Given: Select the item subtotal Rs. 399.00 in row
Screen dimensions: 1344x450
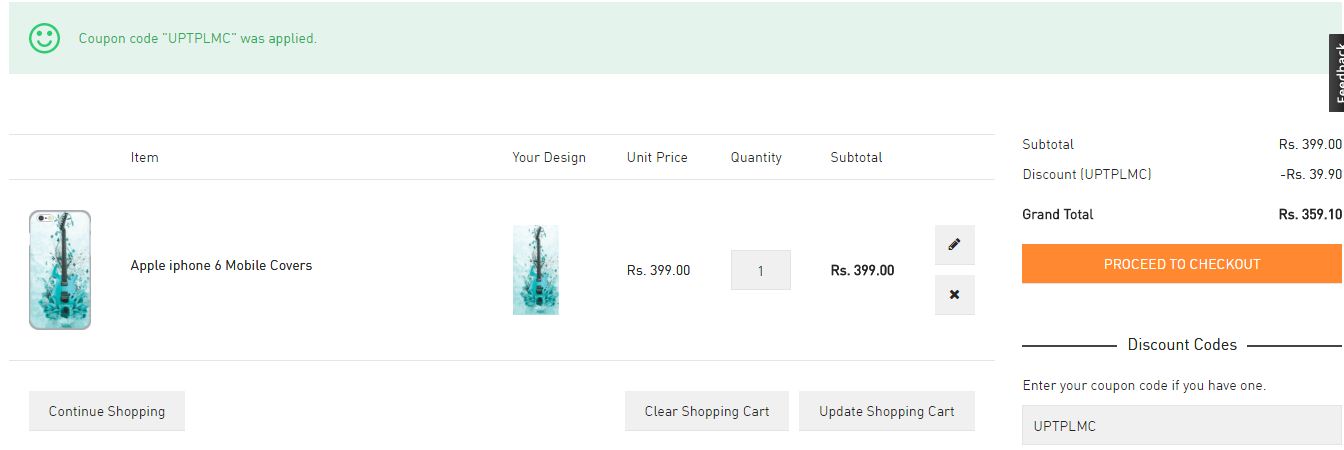Looking at the screenshot, I should [x=862, y=270].
